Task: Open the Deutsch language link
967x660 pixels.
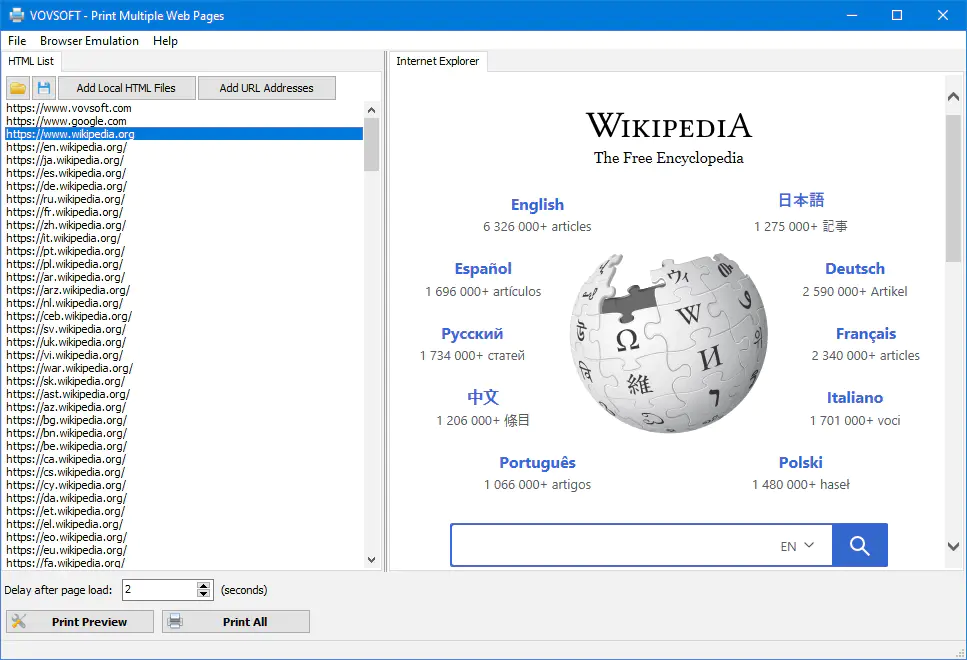Action: (x=854, y=268)
